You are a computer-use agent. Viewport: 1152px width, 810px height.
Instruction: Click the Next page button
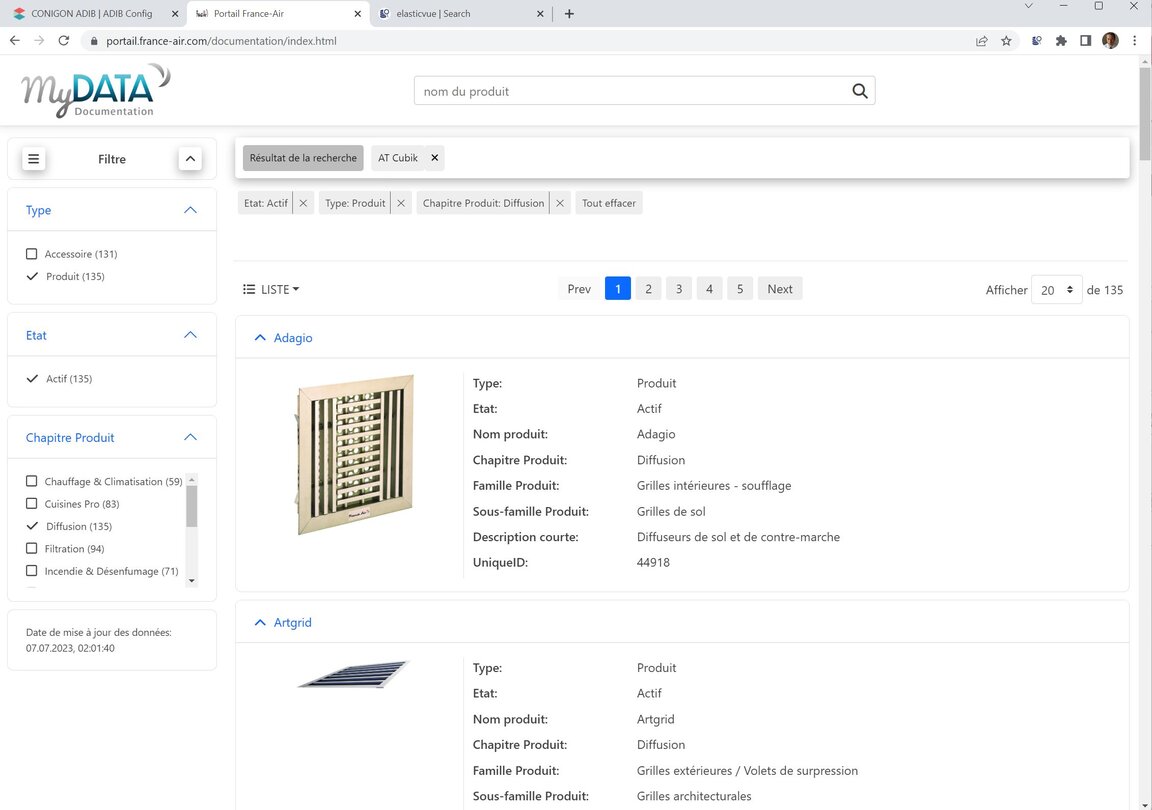click(x=780, y=289)
